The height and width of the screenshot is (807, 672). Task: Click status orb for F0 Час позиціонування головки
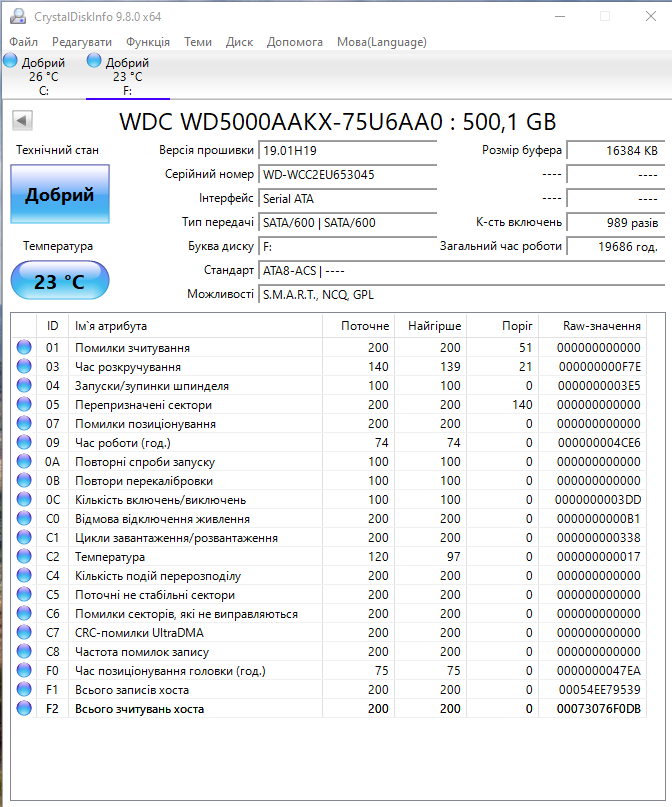tap(24, 671)
